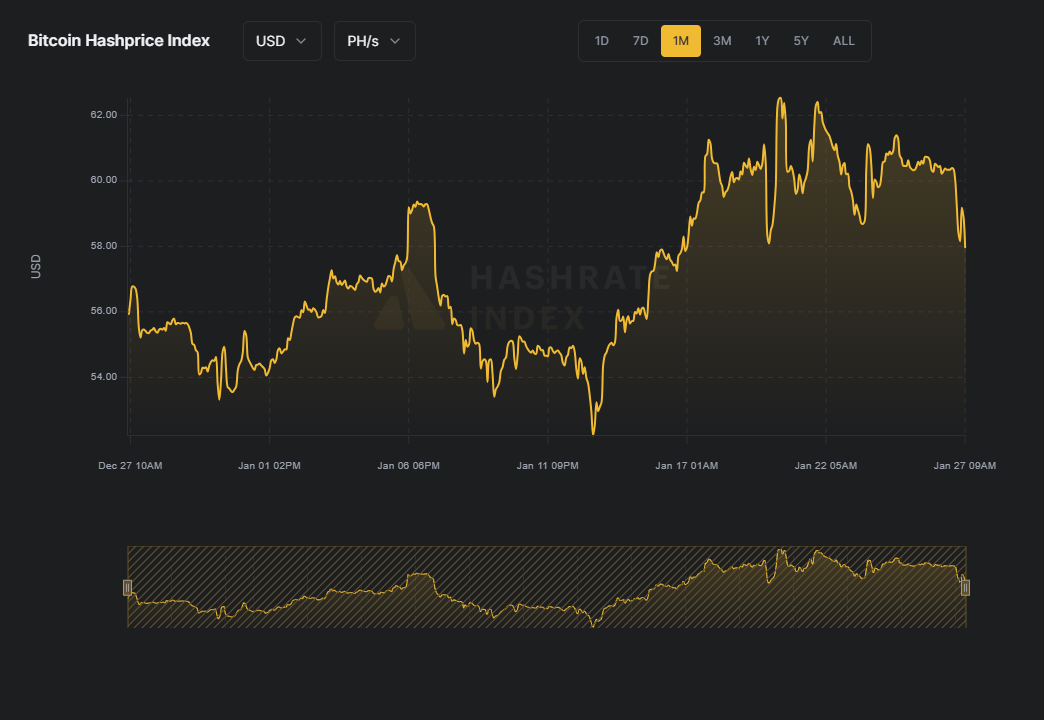Click the Jan 11 09PM date label
The height and width of the screenshot is (720, 1044).
coord(548,466)
